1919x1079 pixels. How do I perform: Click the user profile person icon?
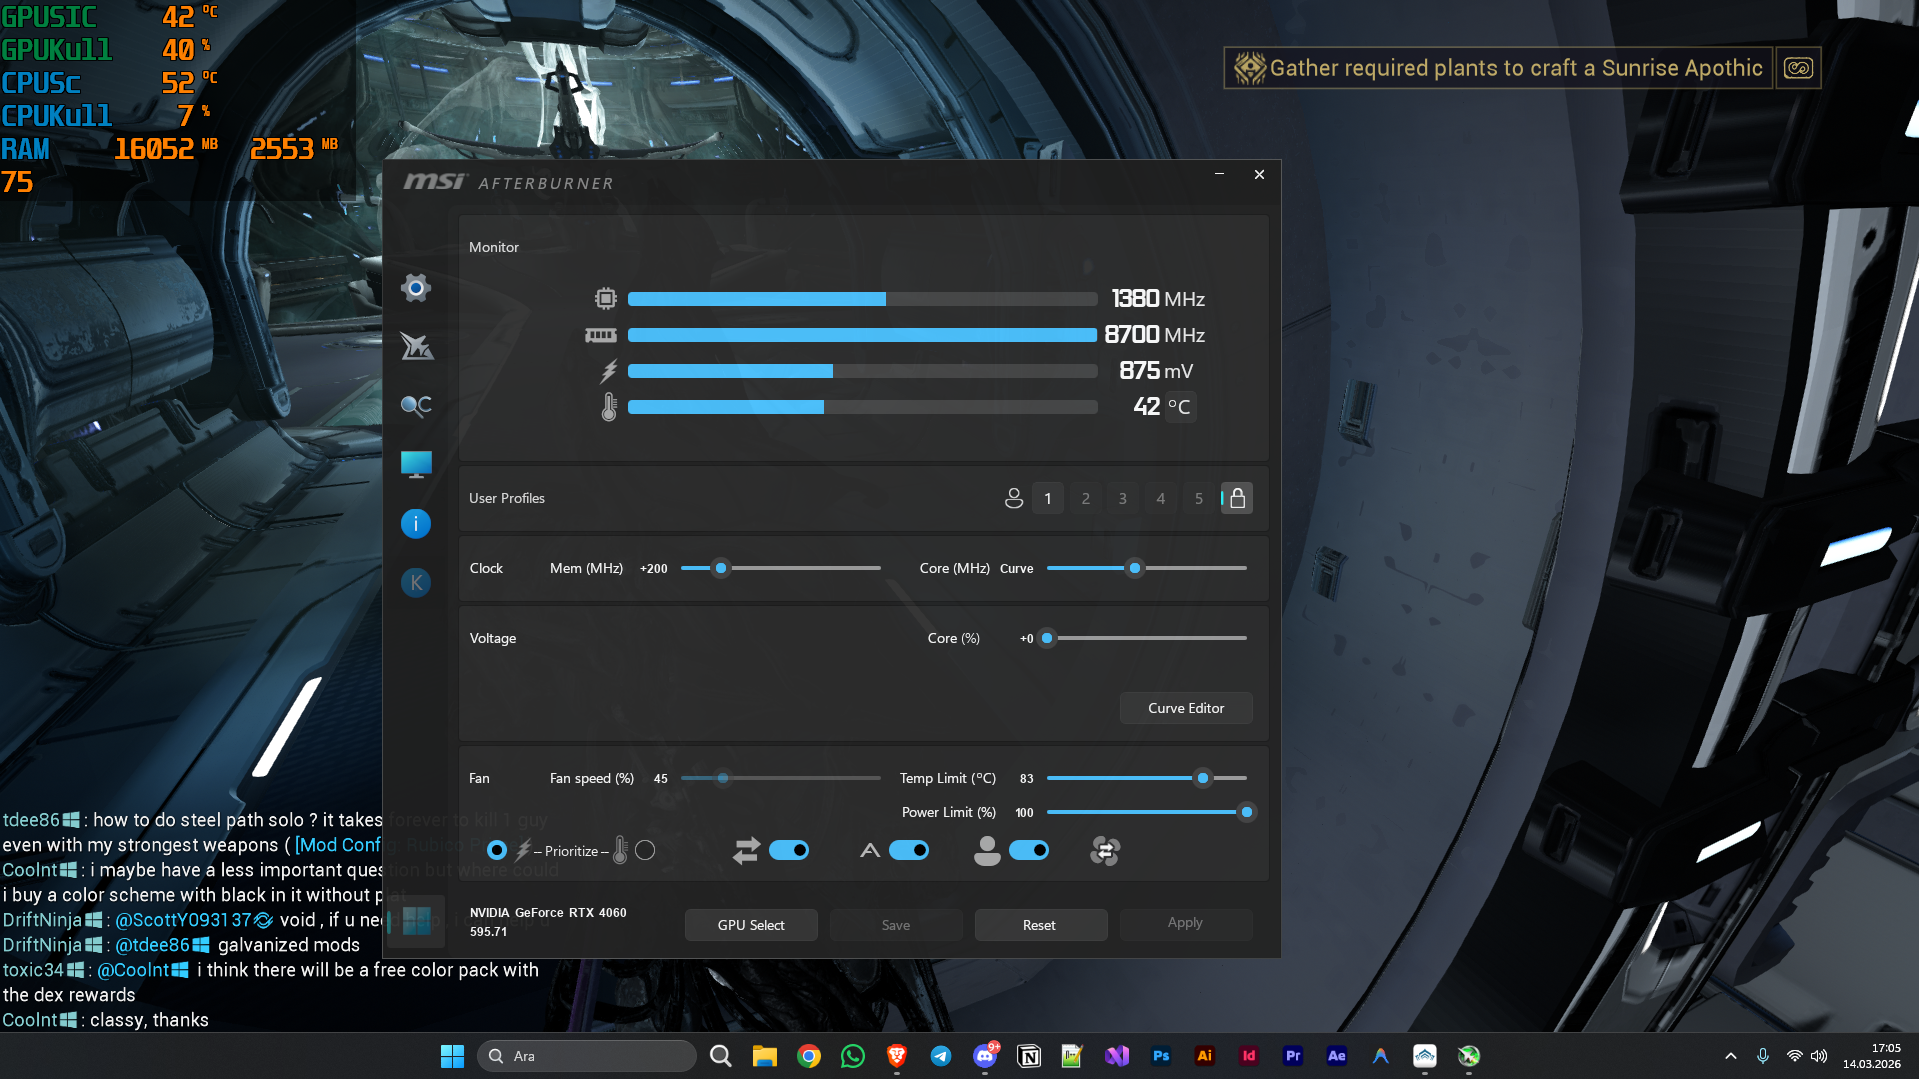[1014, 498]
